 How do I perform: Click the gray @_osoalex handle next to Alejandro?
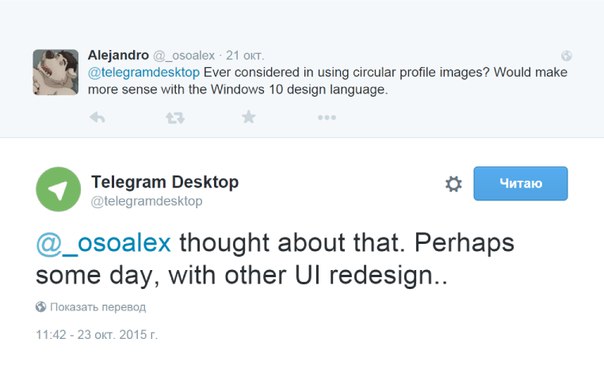(x=184, y=56)
